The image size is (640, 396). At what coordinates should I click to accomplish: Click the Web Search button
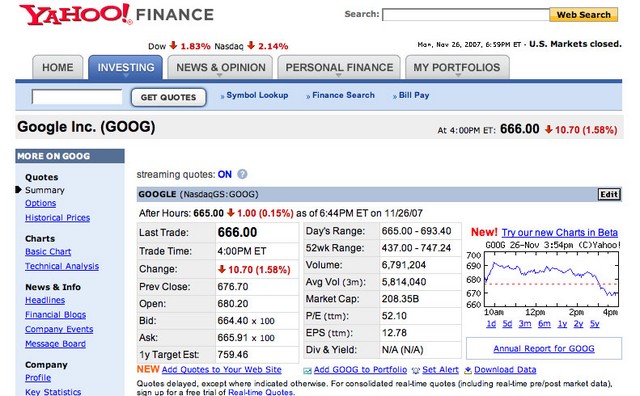[x=584, y=15]
